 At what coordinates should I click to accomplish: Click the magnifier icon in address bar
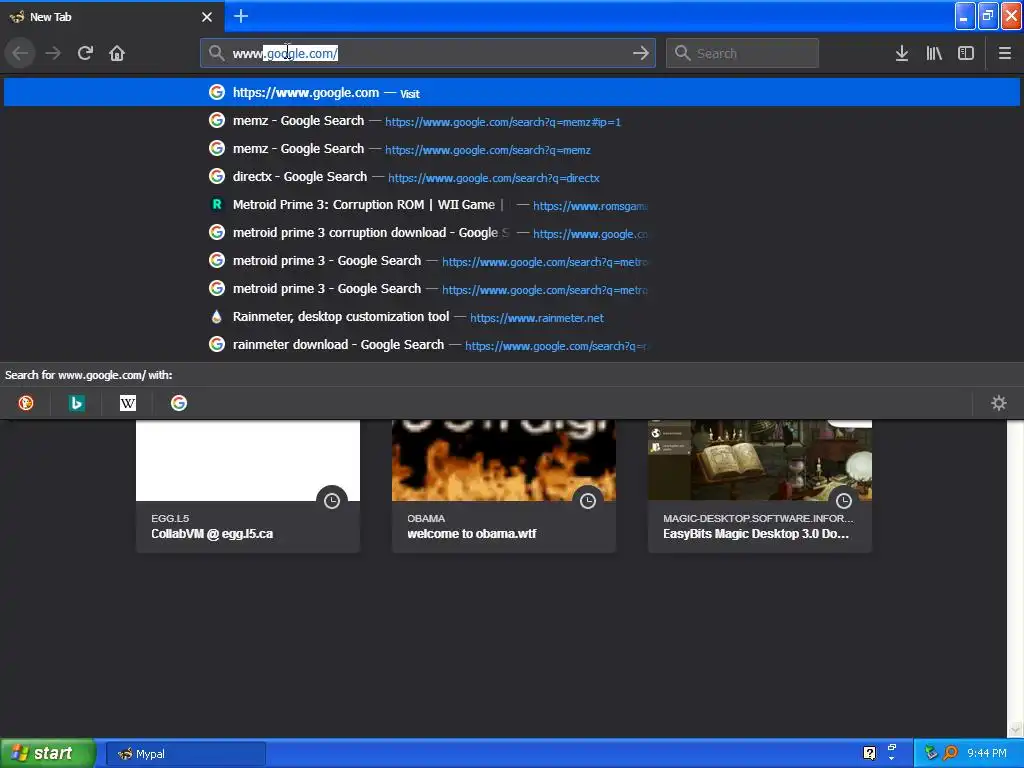pos(216,53)
